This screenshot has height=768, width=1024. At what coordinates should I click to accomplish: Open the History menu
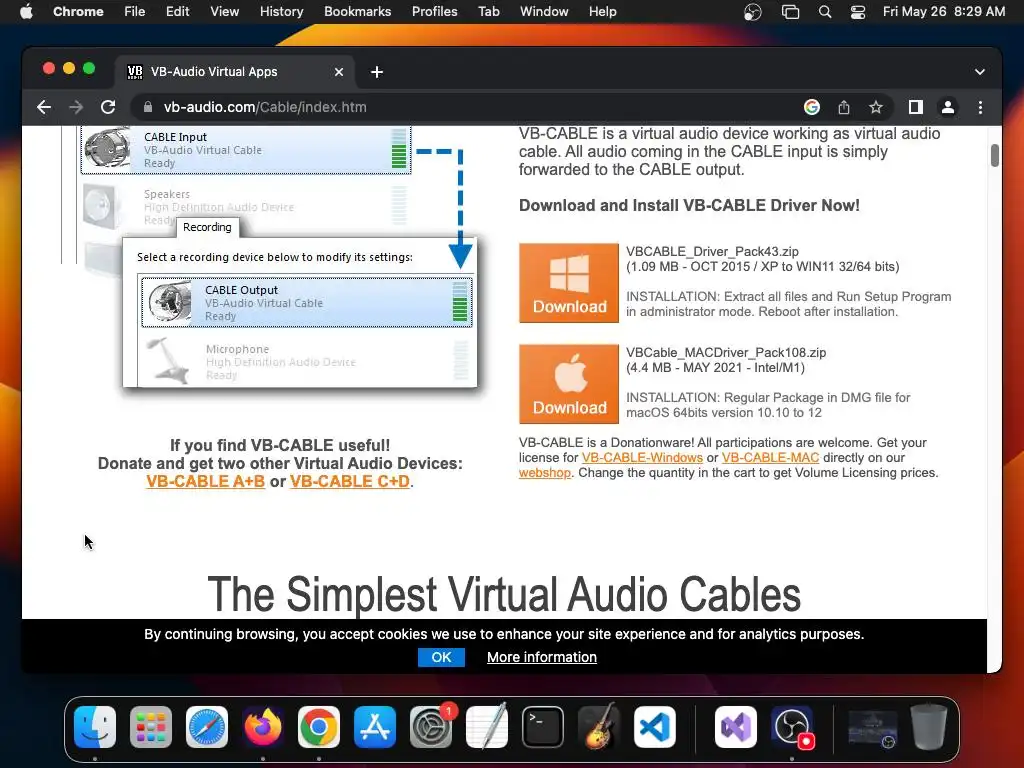tap(281, 11)
